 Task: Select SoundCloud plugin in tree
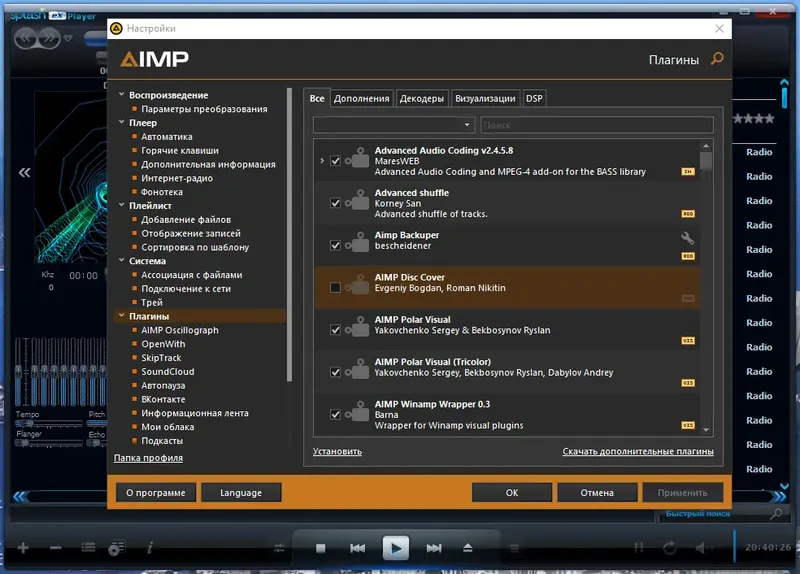(167, 371)
